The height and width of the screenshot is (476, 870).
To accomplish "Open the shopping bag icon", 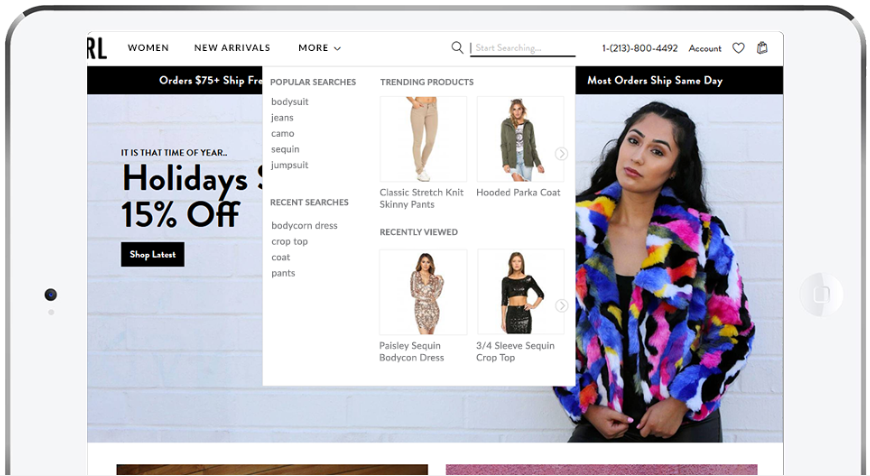I will 762,48.
